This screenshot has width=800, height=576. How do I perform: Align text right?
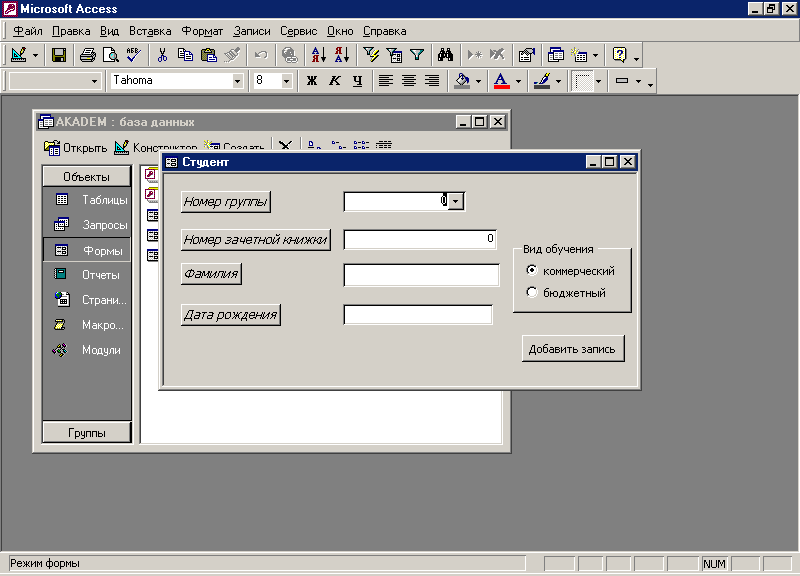click(x=432, y=81)
